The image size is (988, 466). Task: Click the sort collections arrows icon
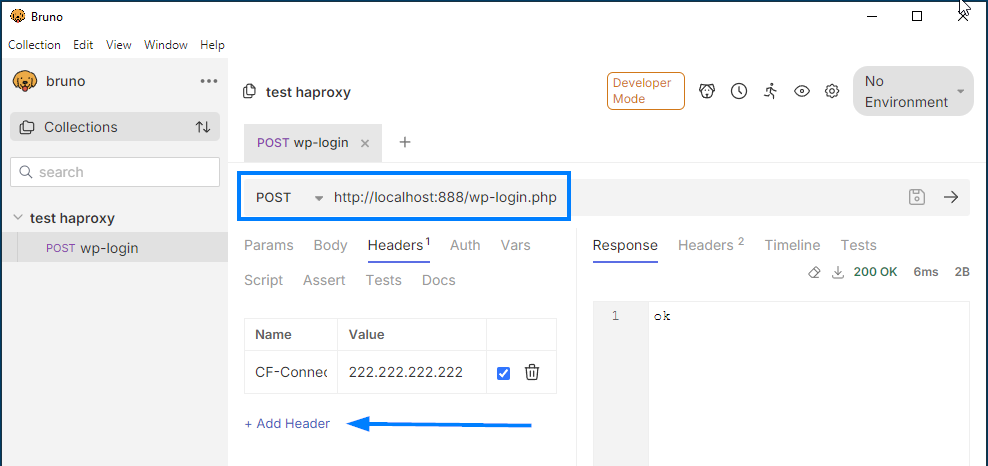click(203, 127)
